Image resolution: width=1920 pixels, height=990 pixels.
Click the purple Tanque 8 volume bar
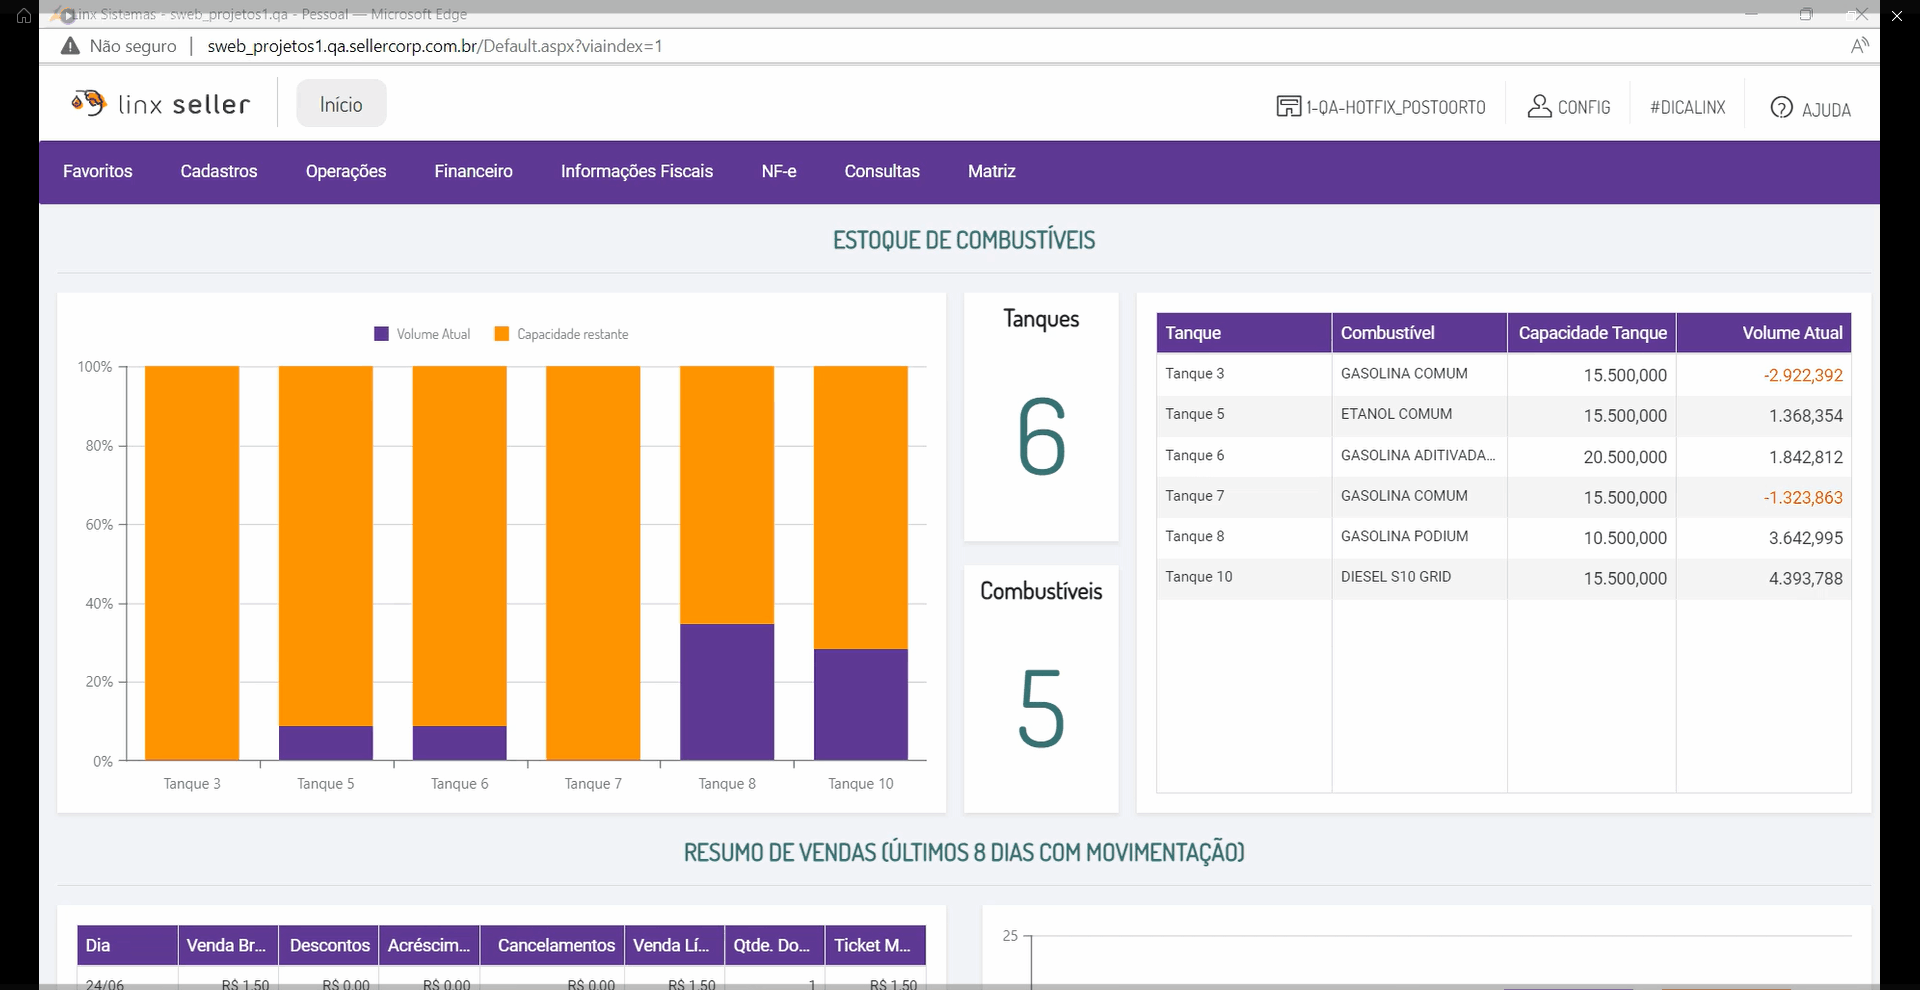click(x=727, y=692)
